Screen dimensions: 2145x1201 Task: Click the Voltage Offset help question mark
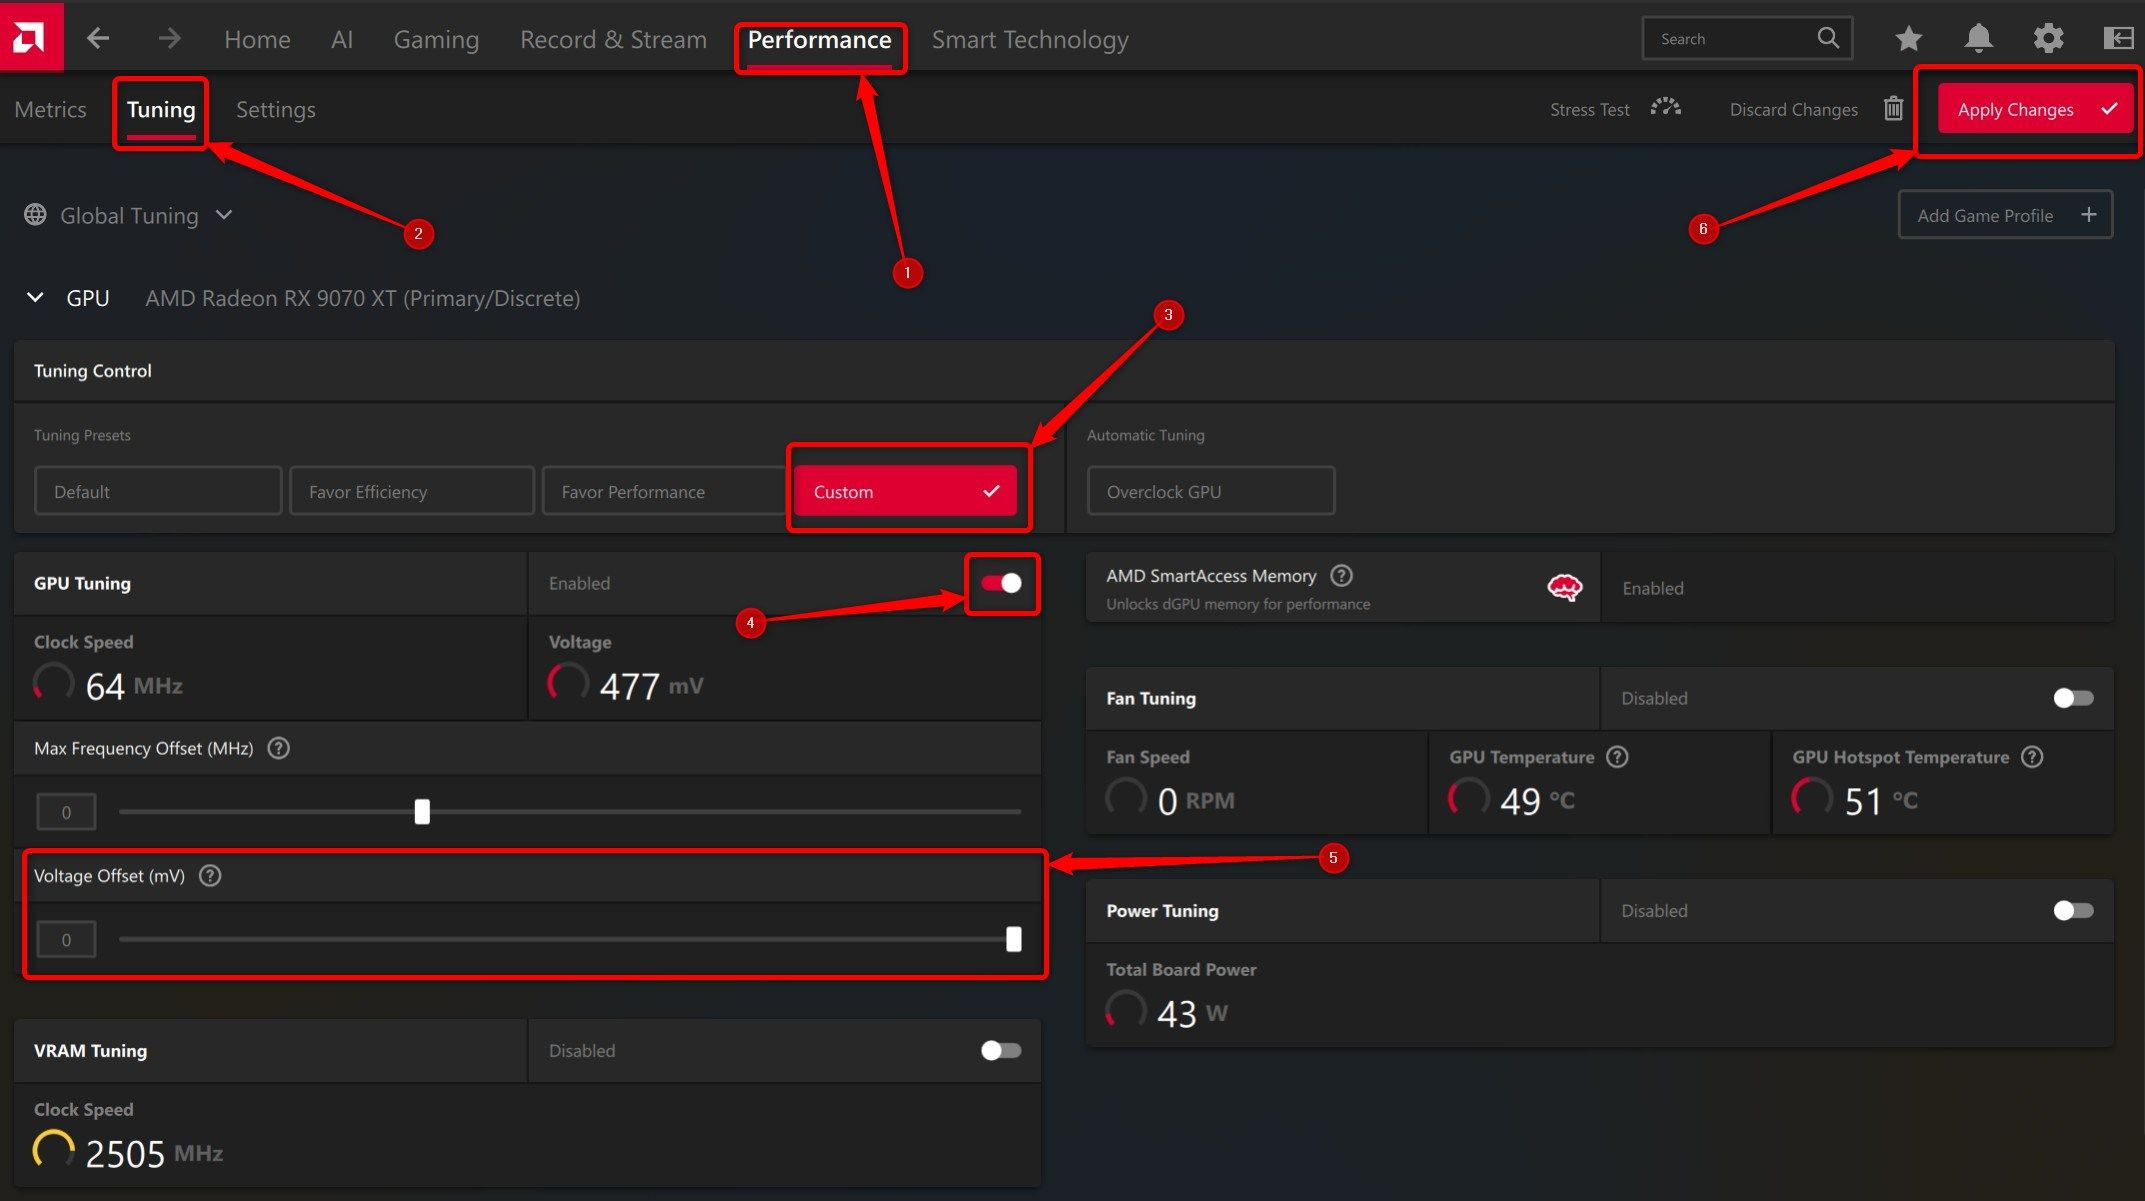tap(210, 875)
